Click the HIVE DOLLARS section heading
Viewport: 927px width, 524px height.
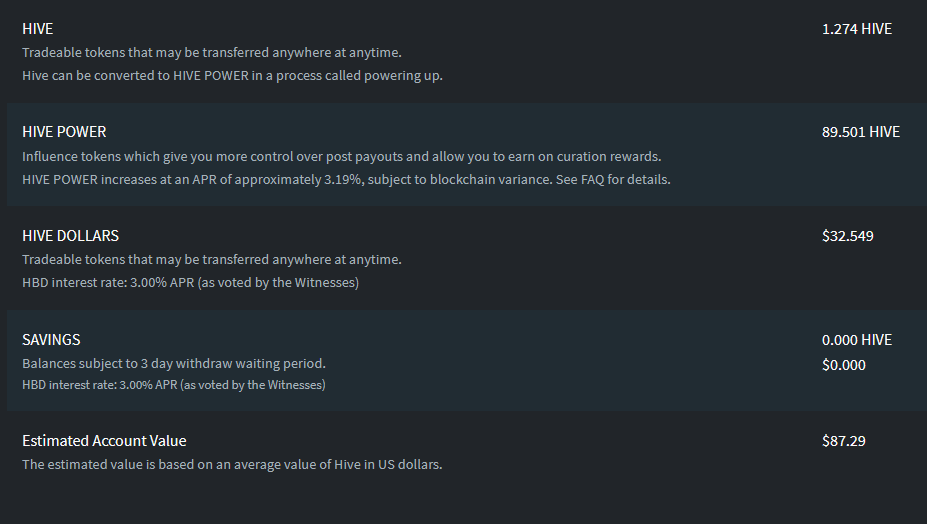click(70, 236)
